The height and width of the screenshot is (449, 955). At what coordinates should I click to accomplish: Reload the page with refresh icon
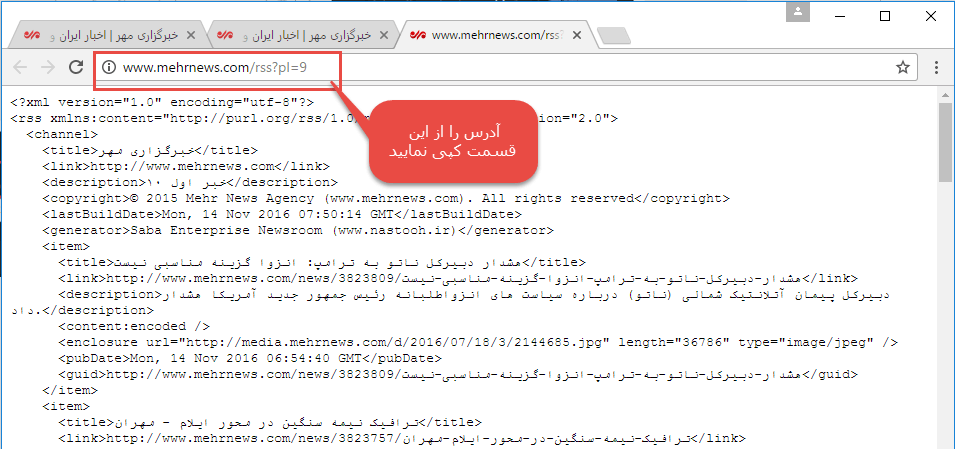pyautogui.click(x=76, y=68)
